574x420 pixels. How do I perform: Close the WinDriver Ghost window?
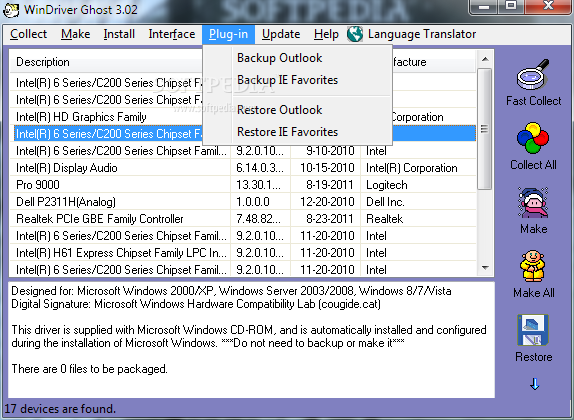point(548,7)
